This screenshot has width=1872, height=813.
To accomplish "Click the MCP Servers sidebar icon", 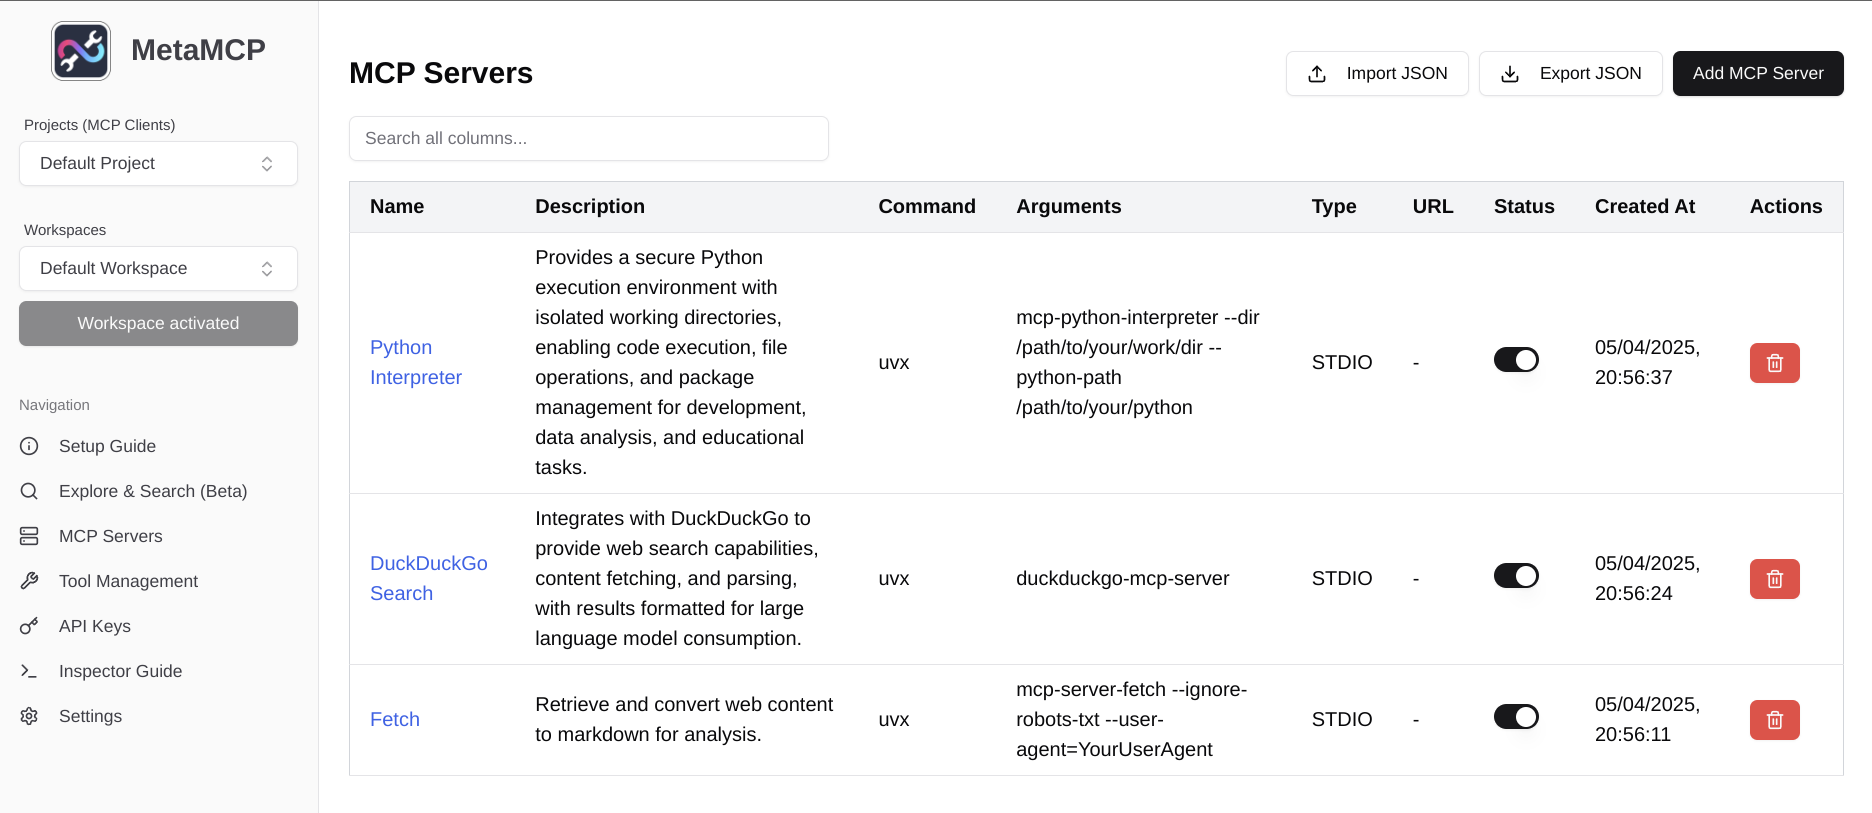I will point(29,536).
